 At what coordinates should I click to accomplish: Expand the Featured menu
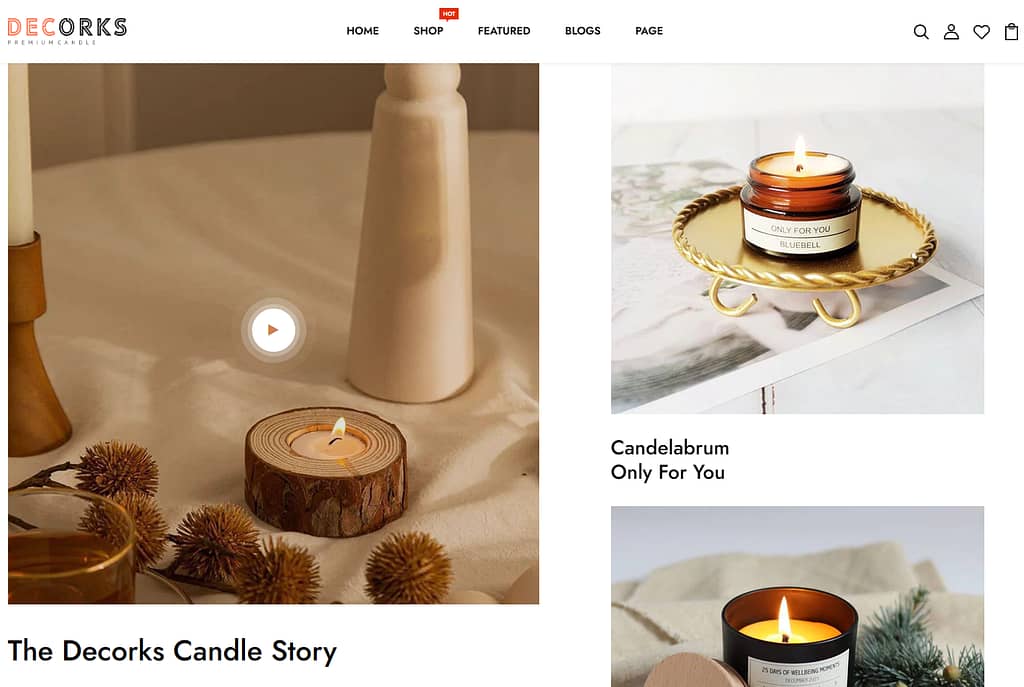504,31
